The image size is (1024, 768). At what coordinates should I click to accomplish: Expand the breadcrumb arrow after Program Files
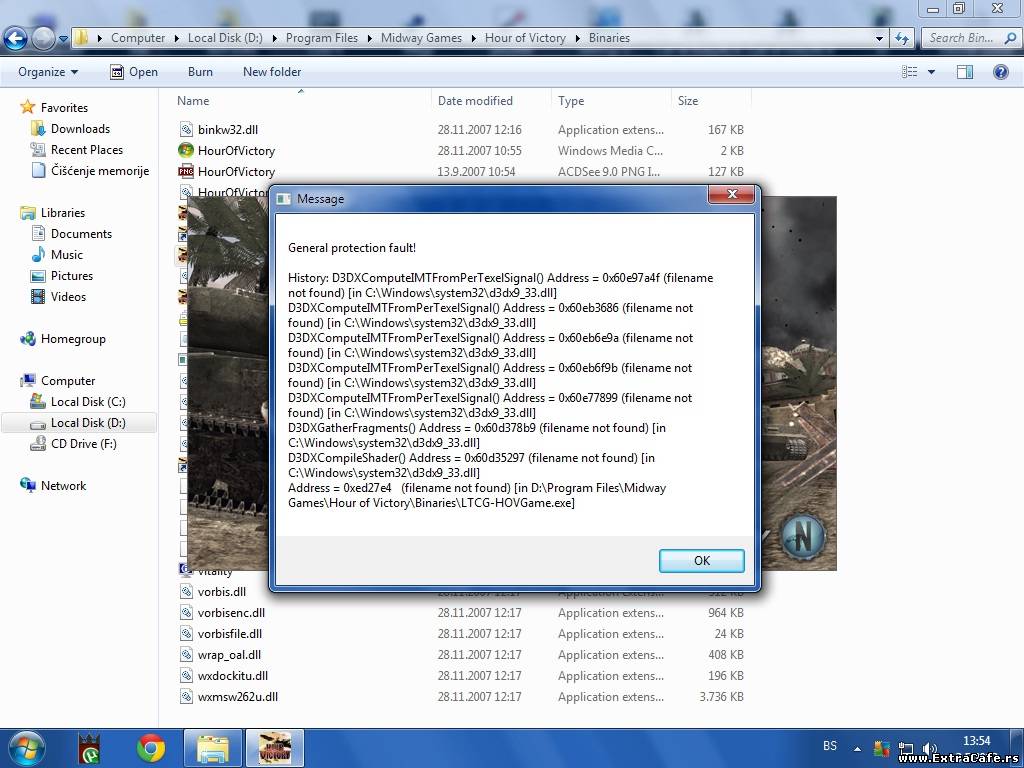[370, 38]
